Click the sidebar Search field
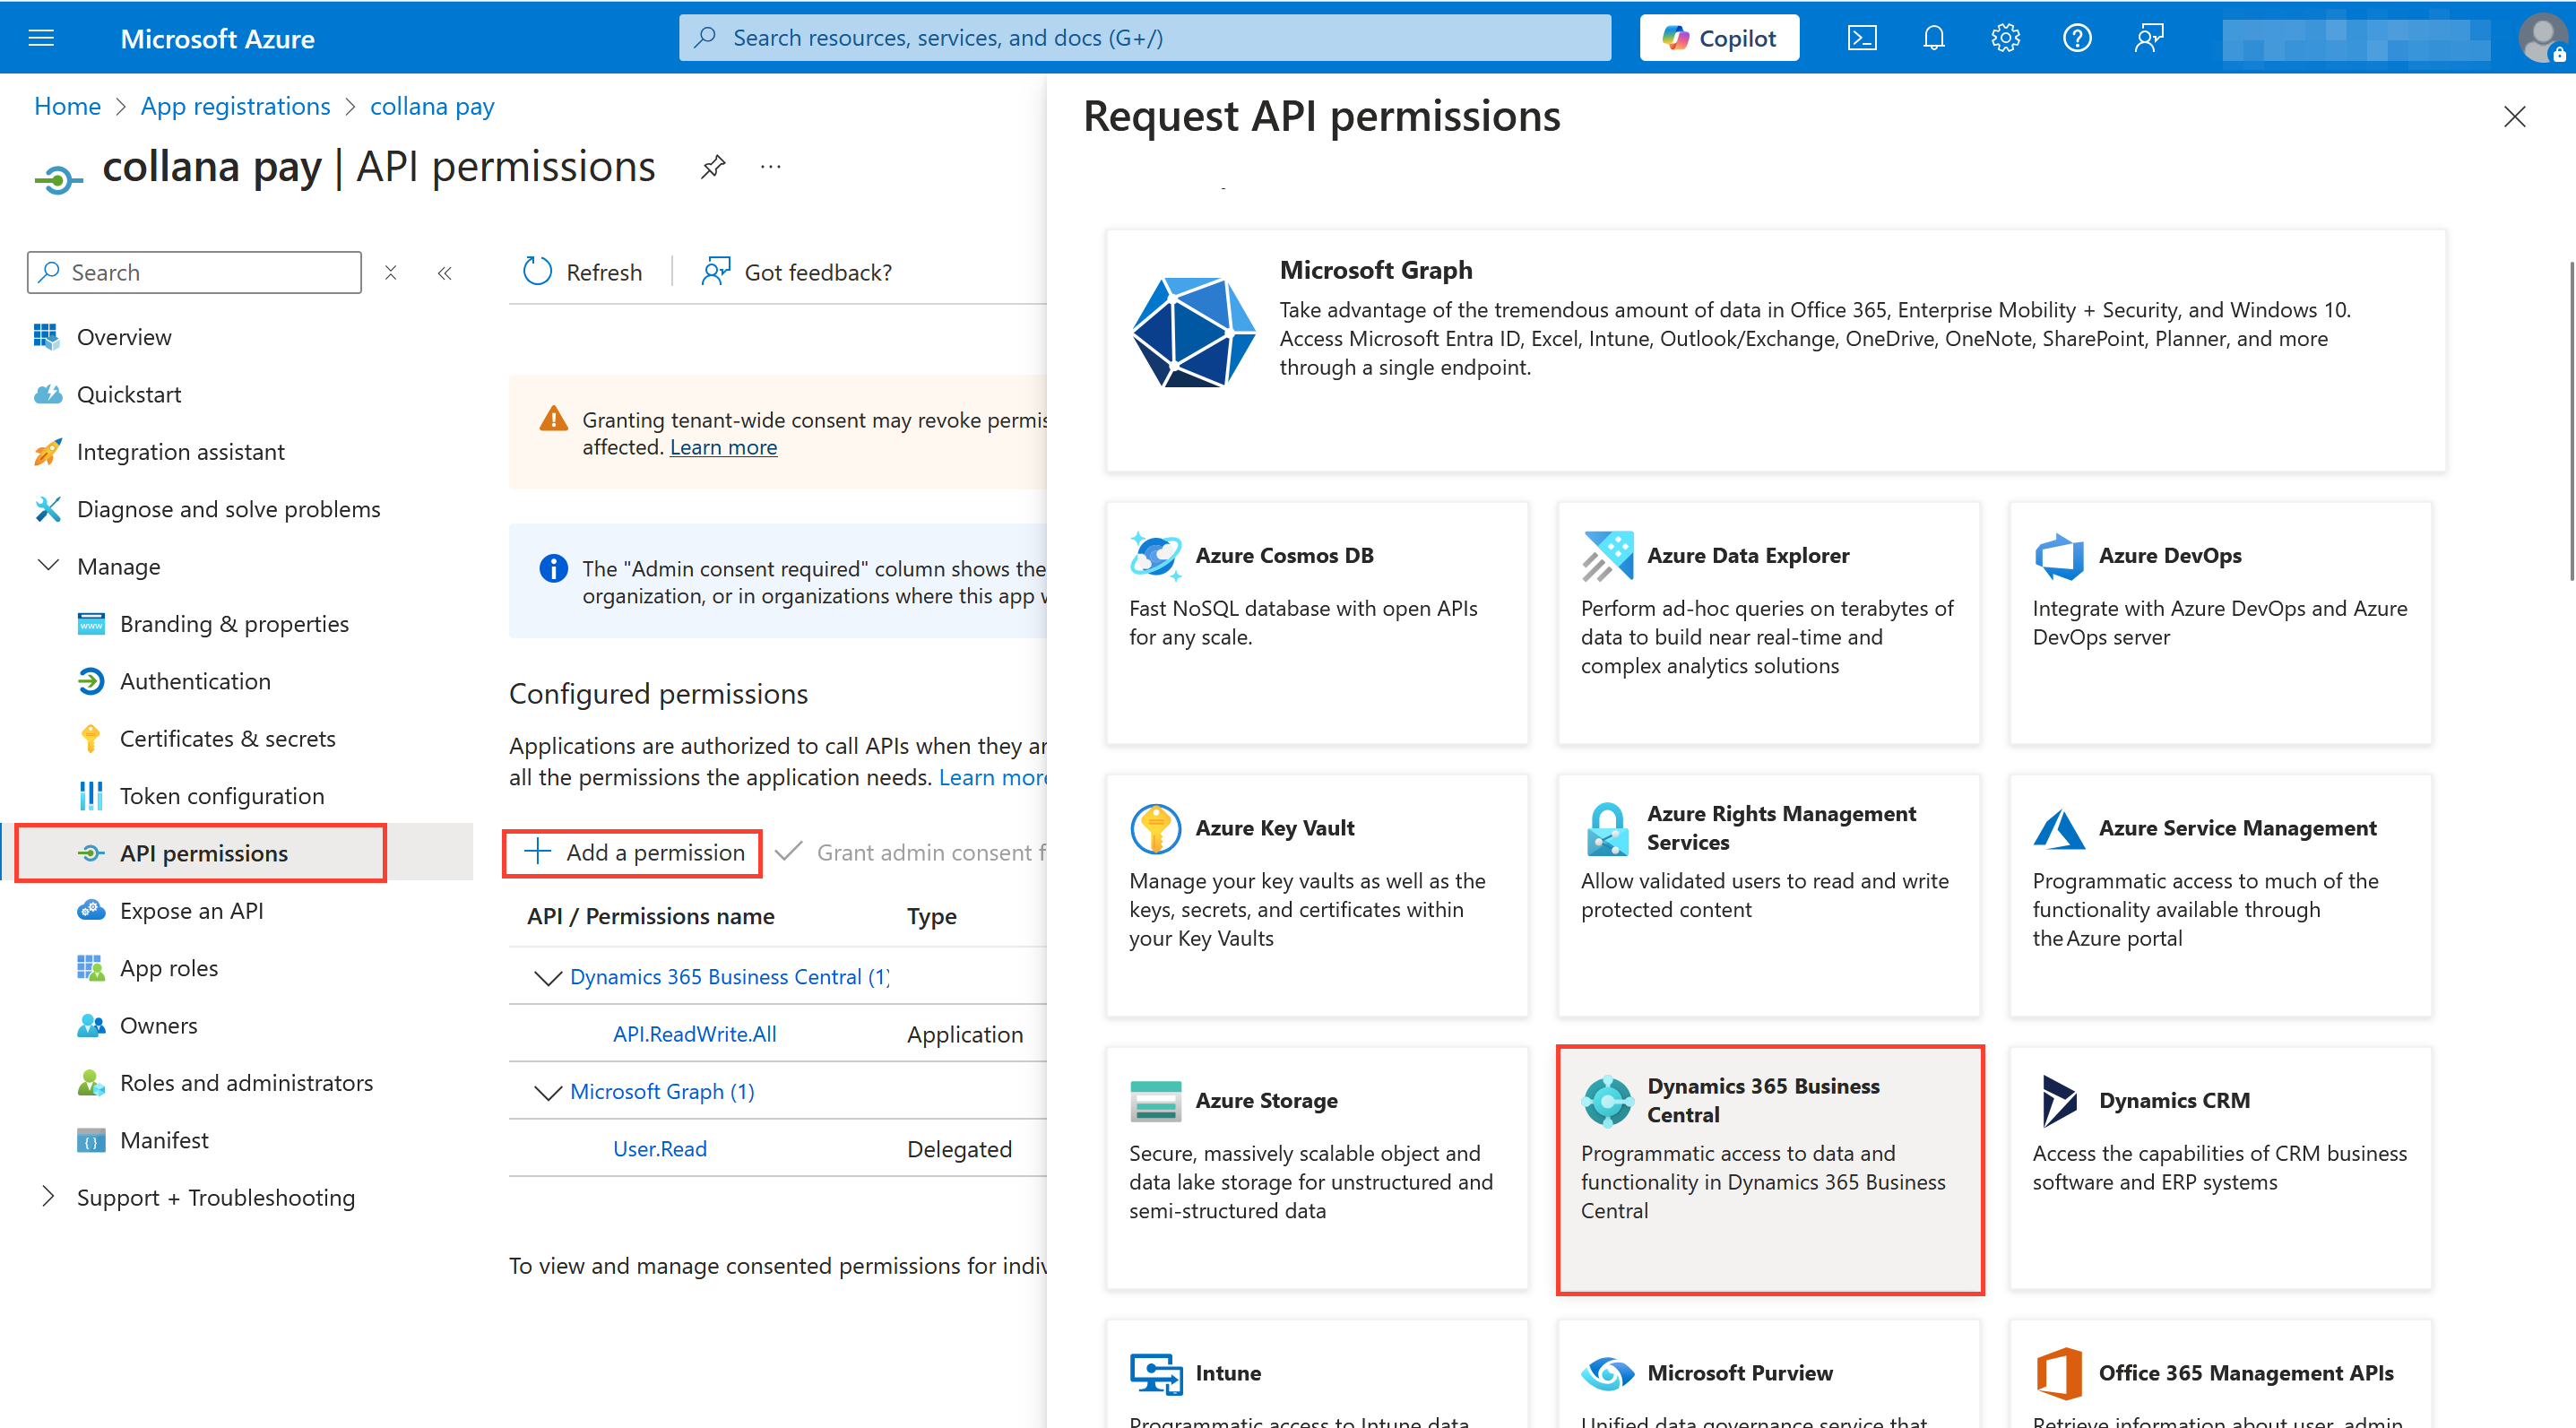Screen dimensions: 2576x1428 pos(194,272)
